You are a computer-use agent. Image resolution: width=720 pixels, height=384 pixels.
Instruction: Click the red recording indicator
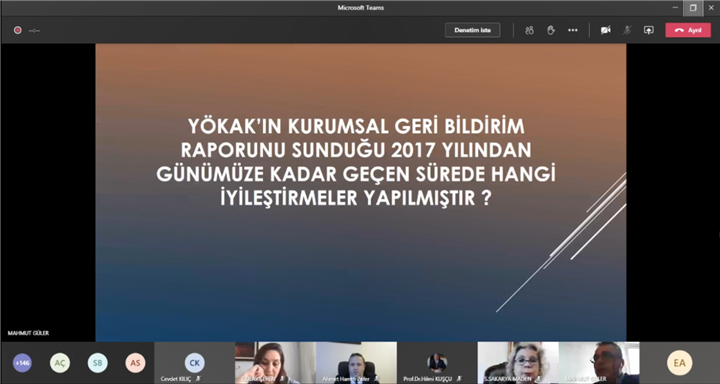tap(17, 30)
